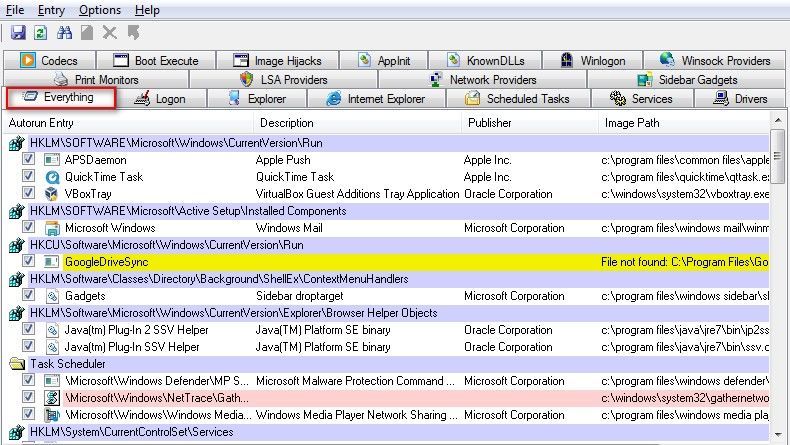Sort by the Publisher column header
Screen dimensions: 790x445
(x=530, y=123)
